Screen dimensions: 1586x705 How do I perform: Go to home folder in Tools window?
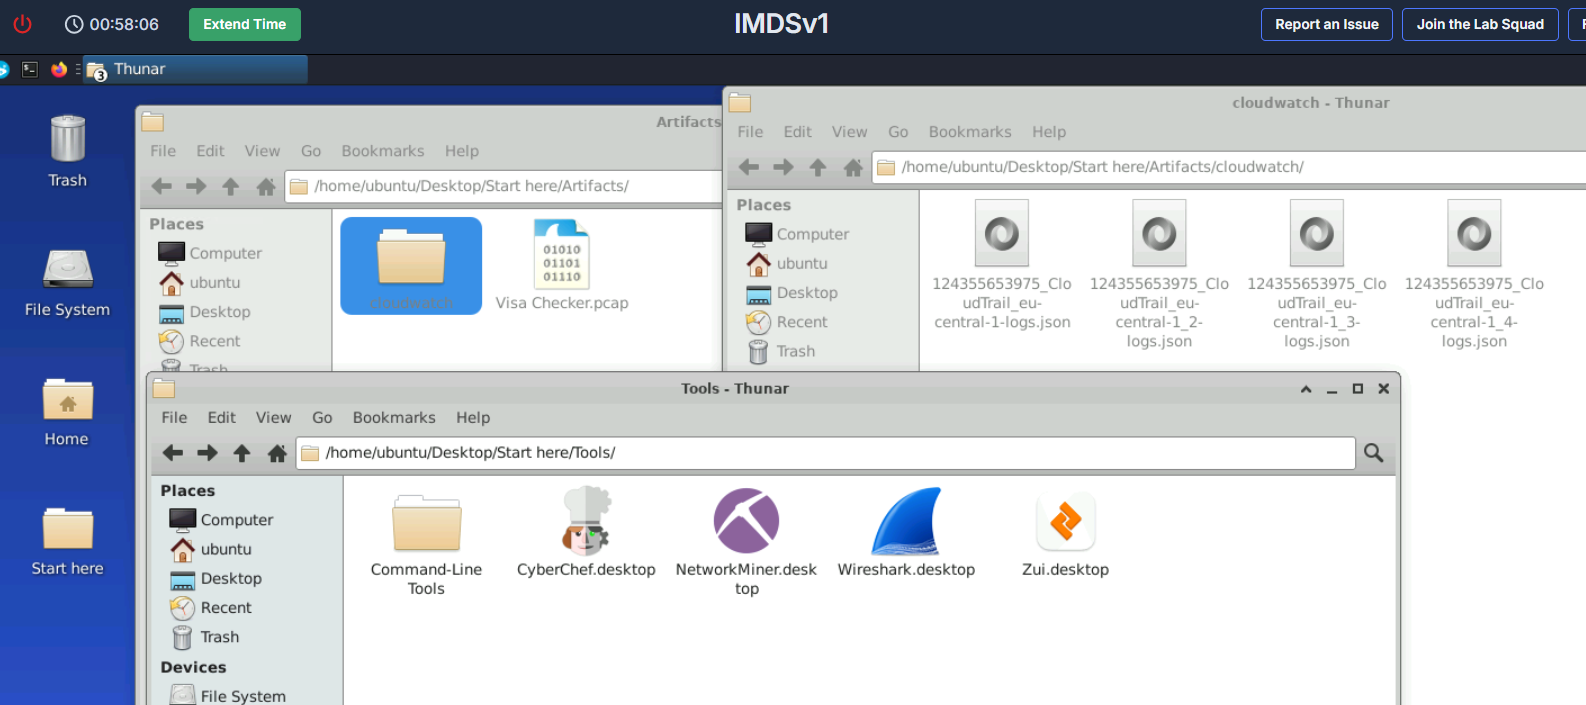(277, 453)
